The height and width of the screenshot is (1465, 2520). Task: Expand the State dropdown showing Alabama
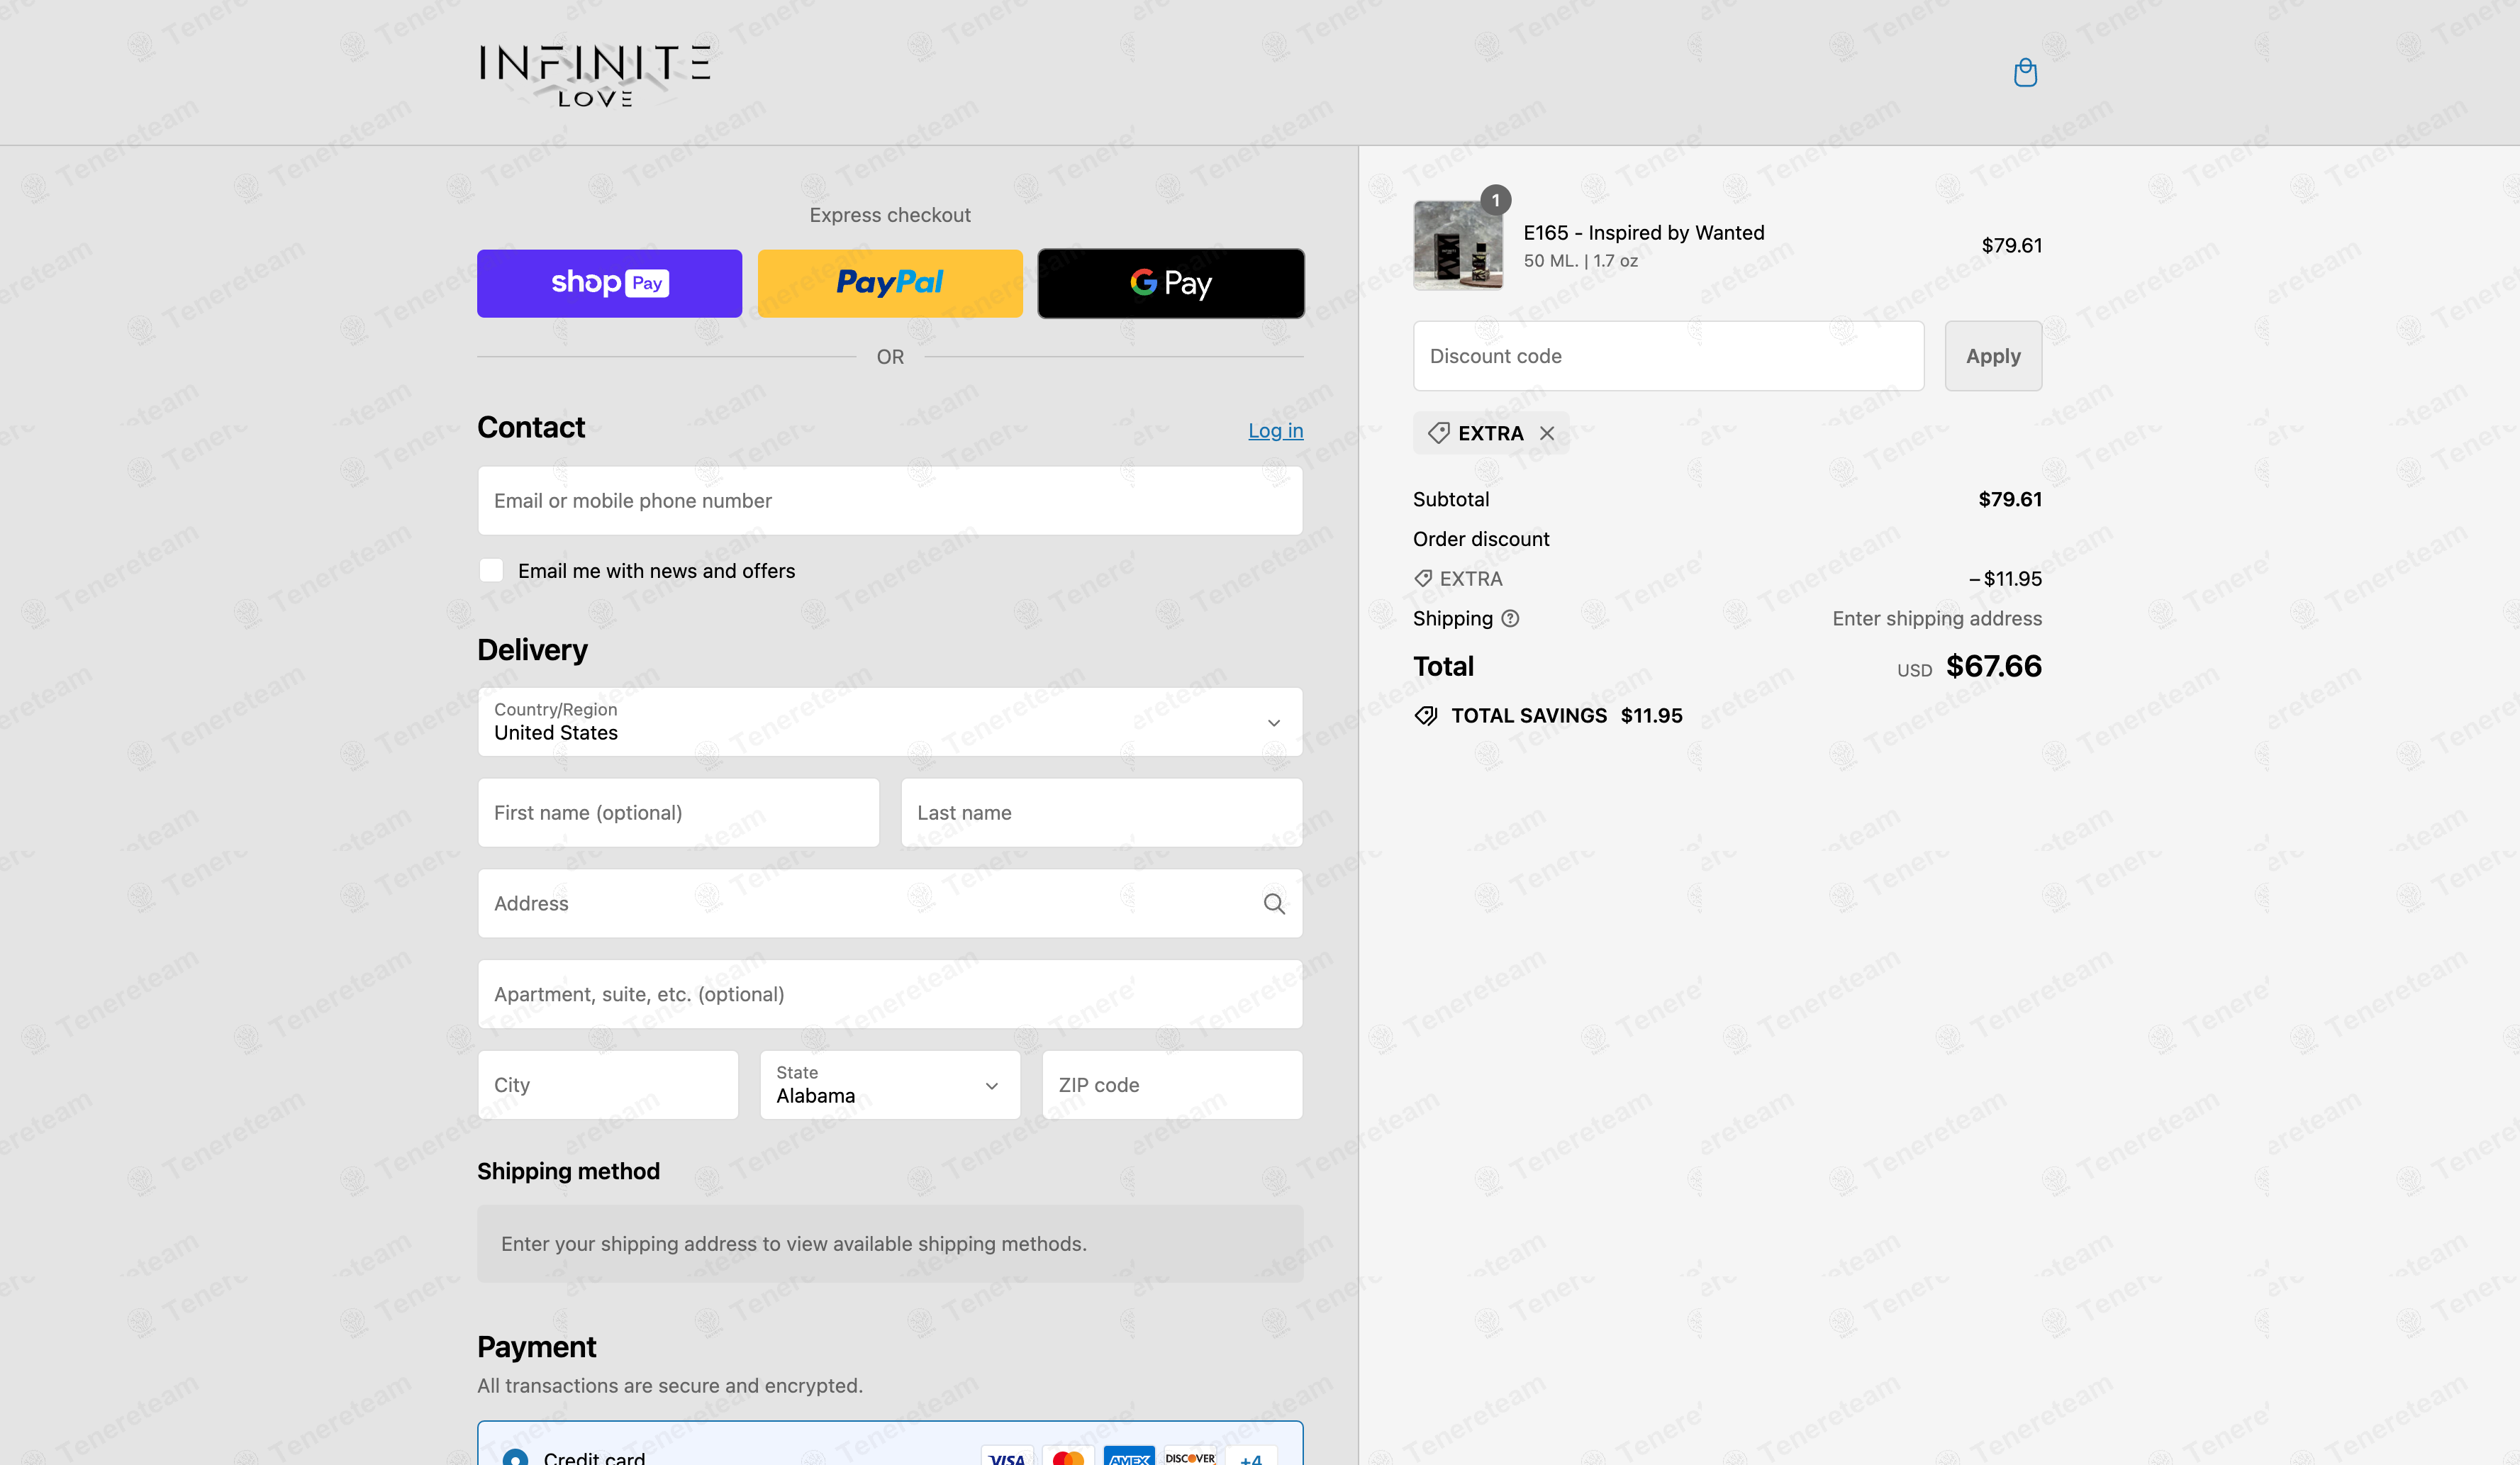[x=890, y=1084]
